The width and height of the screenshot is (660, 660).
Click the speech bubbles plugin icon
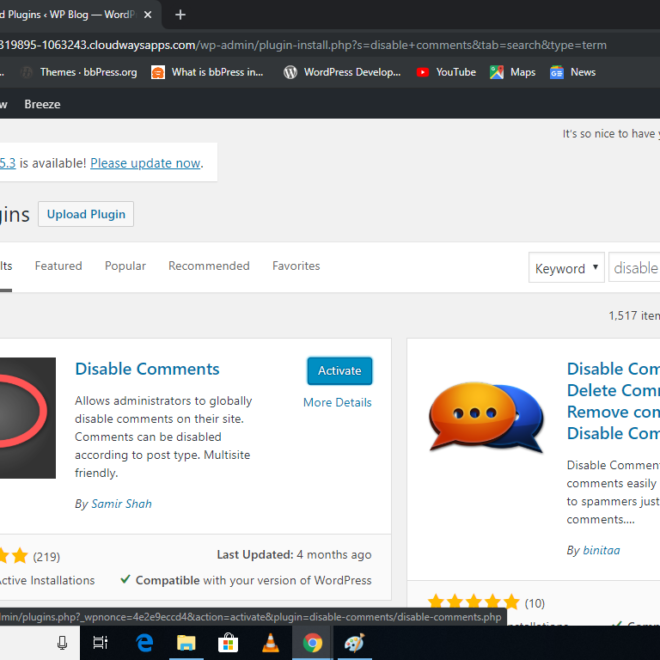click(486, 416)
